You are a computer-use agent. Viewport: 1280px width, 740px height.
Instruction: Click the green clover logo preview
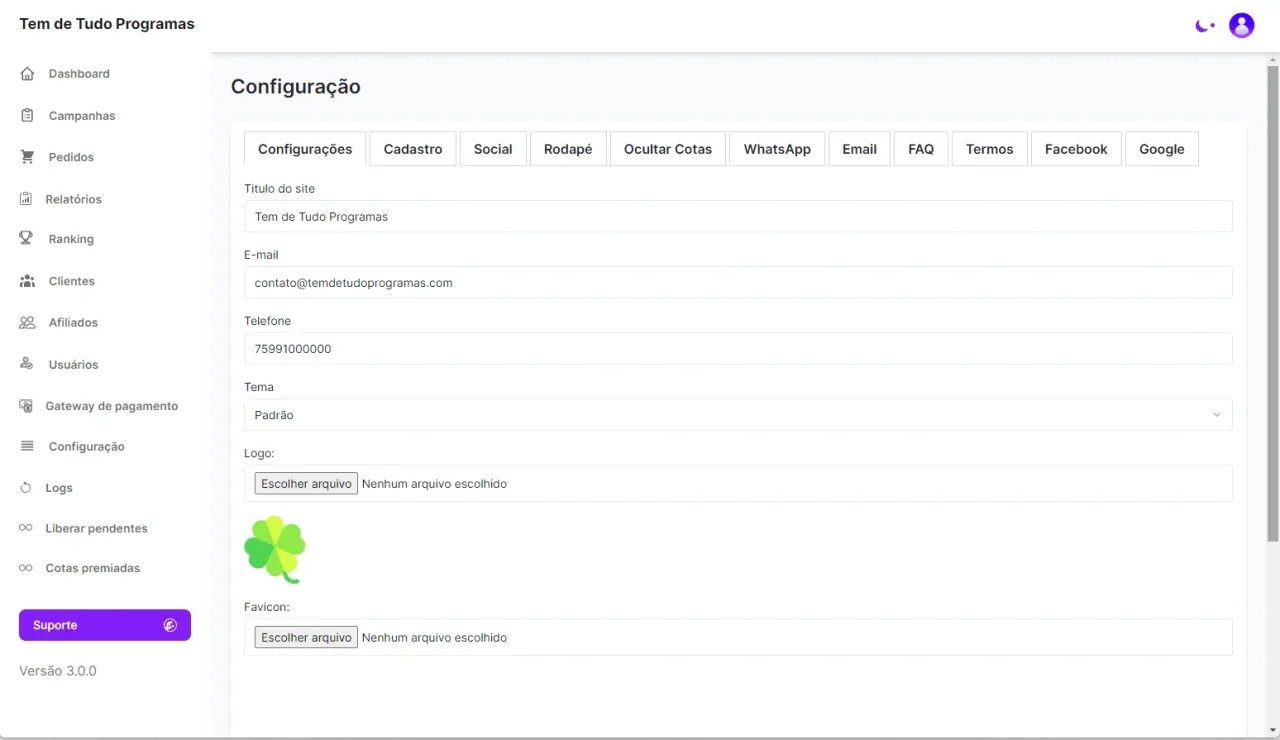(275, 550)
